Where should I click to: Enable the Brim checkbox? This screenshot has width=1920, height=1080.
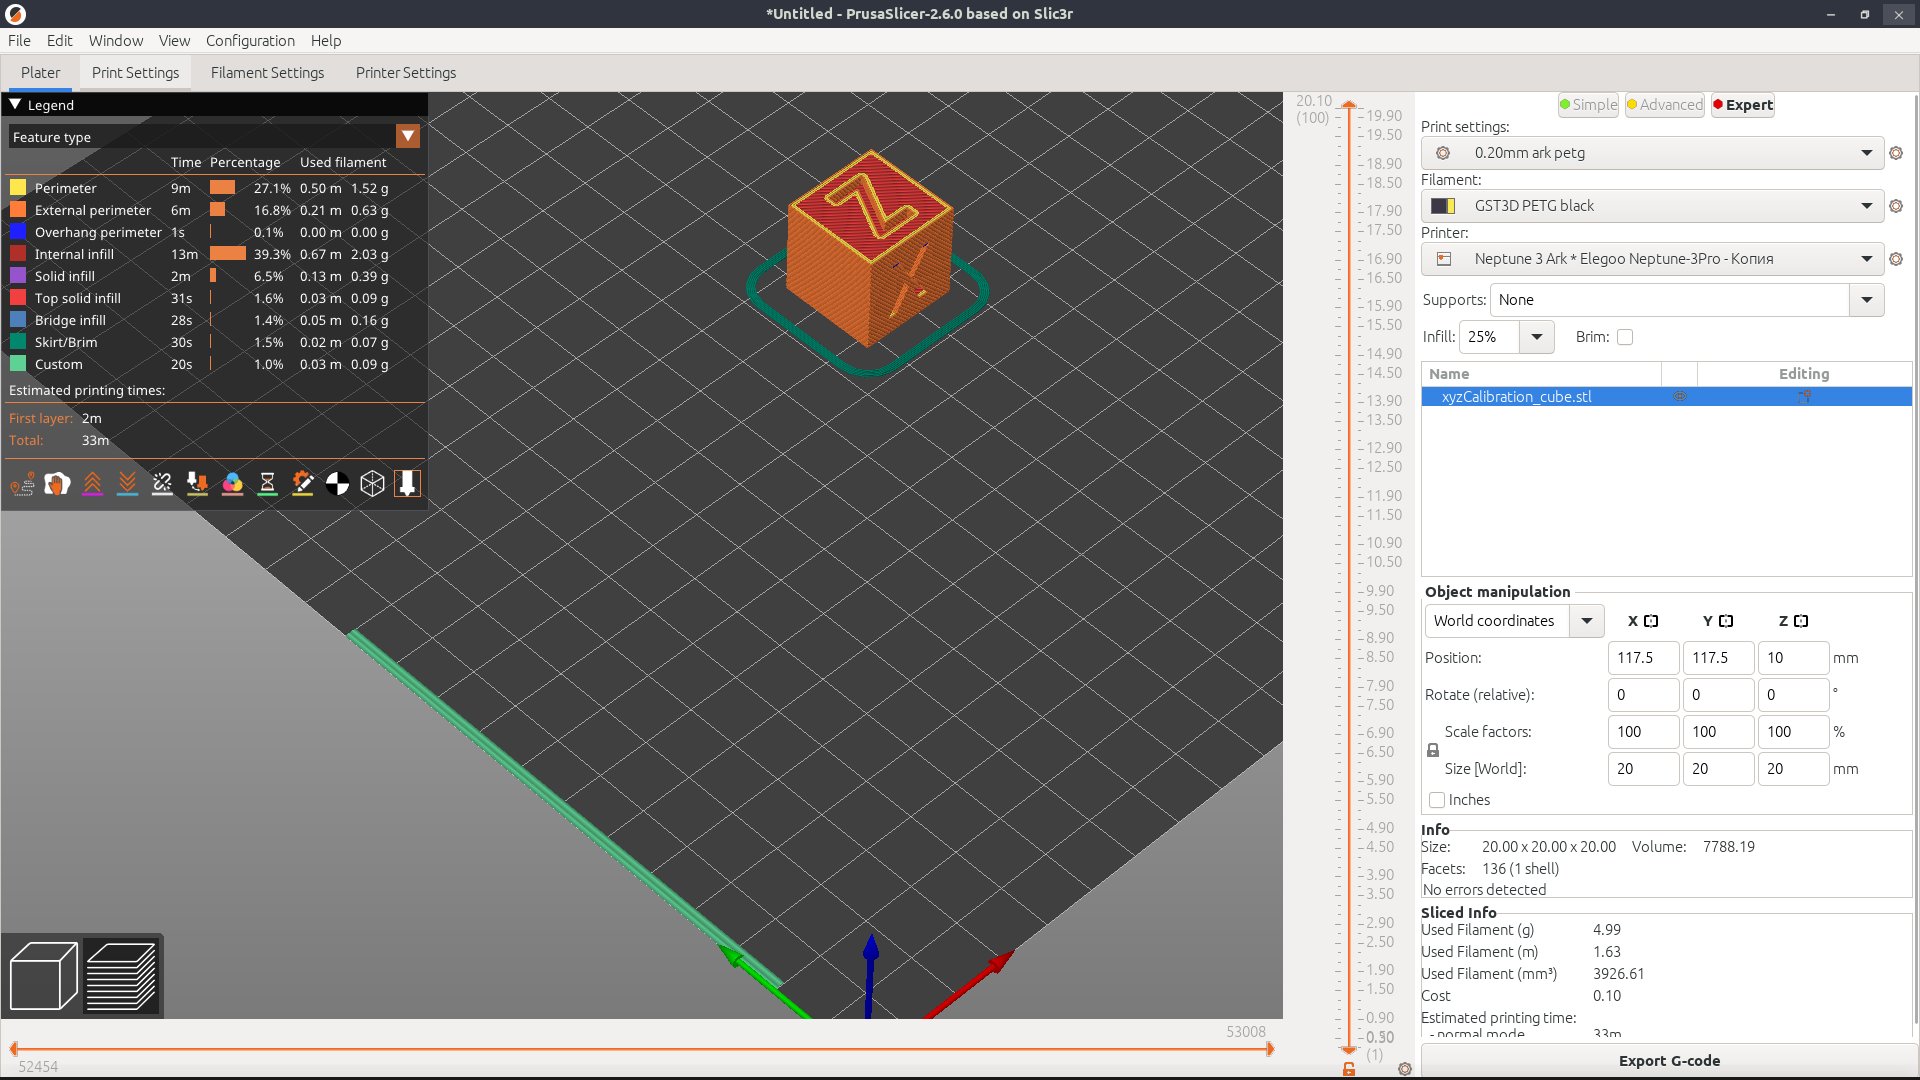[1625, 337]
